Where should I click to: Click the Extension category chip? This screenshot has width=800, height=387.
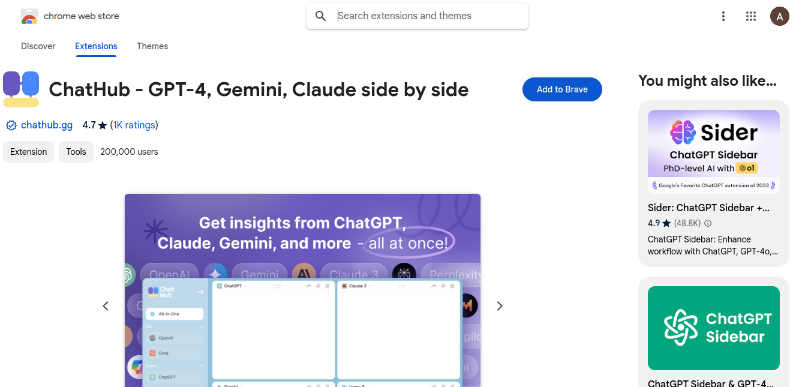coord(29,152)
